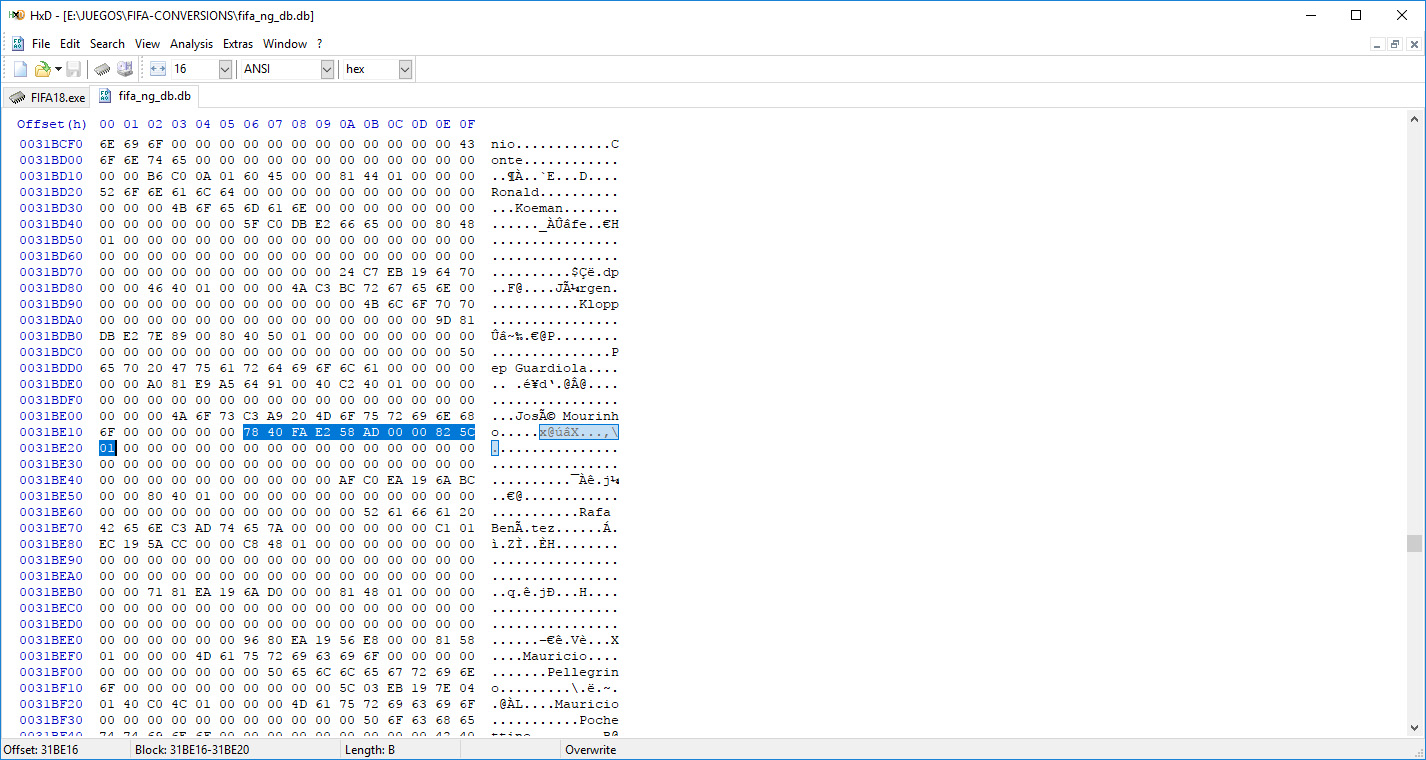Click the 'Rafa' text in decoded column
1426x760 pixels.
click(x=594, y=512)
